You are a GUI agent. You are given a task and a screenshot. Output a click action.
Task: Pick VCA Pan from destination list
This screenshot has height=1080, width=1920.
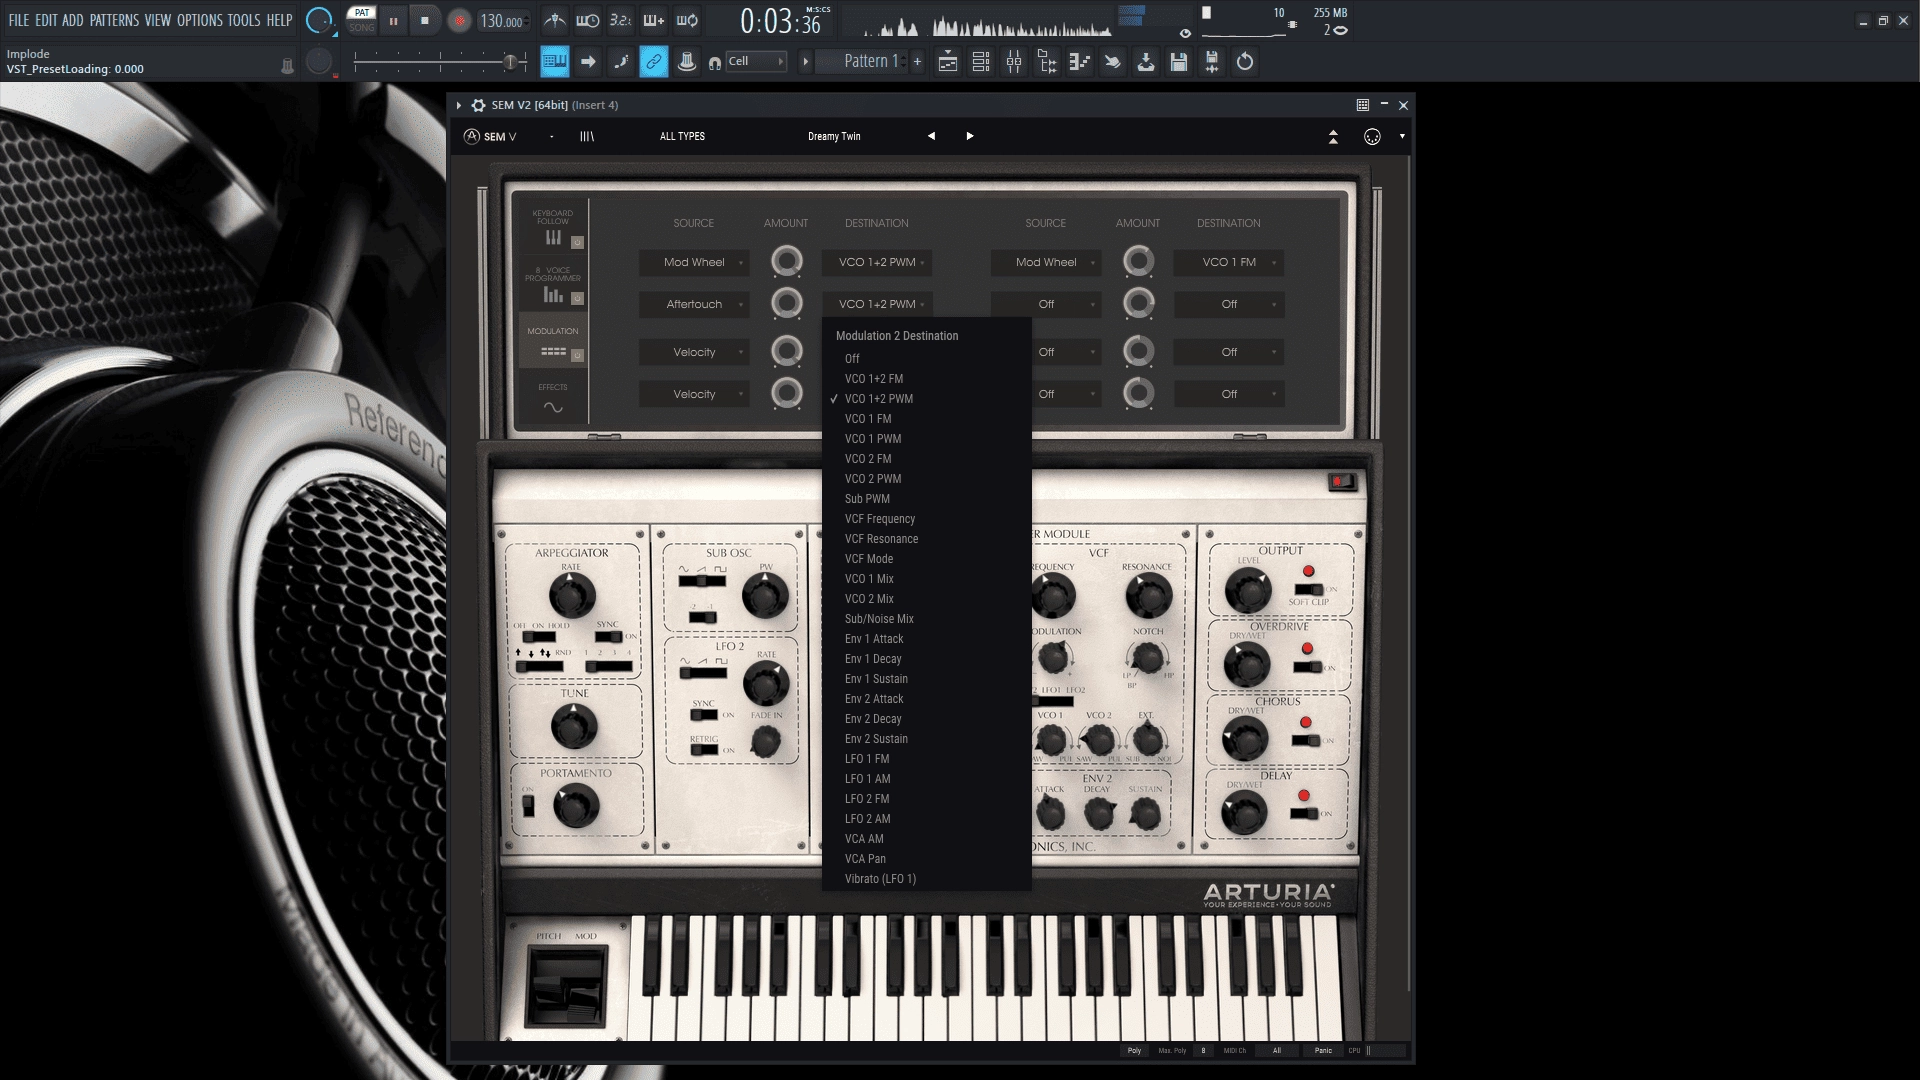point(926,859)
